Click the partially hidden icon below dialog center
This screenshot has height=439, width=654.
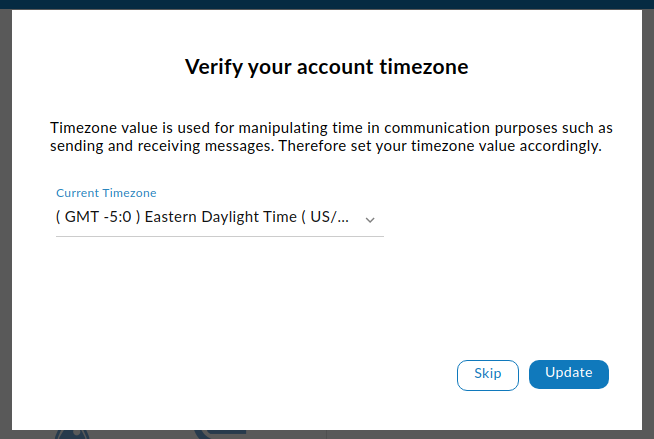(220, 434)
